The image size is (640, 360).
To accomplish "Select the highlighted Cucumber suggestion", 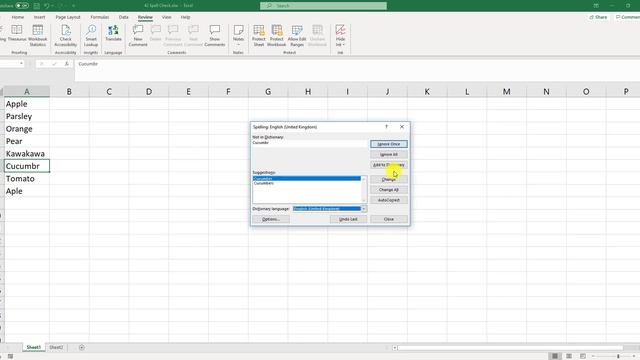I will coord(307,178).
